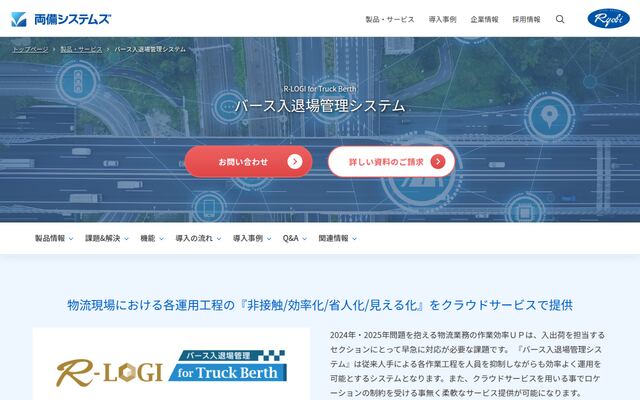Open the search magnifier icon
Image resolution: width=640 pixels, height=400 pixels.
560,19
